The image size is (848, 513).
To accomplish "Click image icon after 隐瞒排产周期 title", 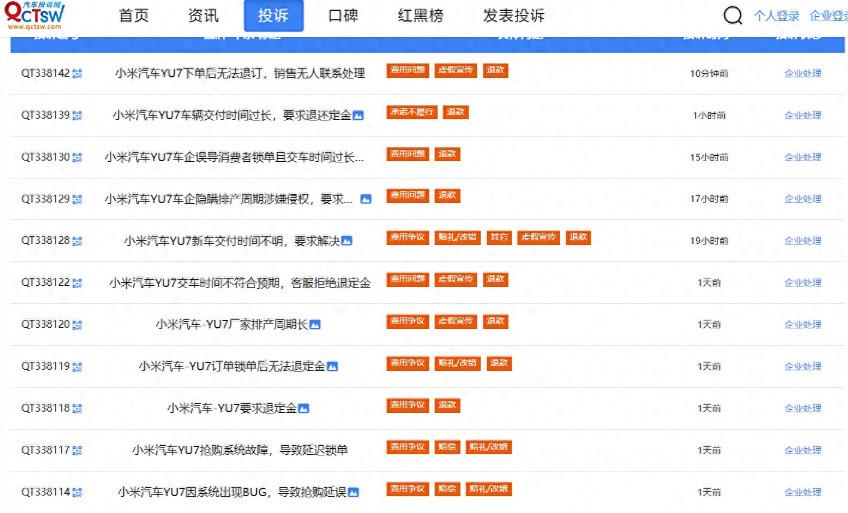I will [366, 199].
